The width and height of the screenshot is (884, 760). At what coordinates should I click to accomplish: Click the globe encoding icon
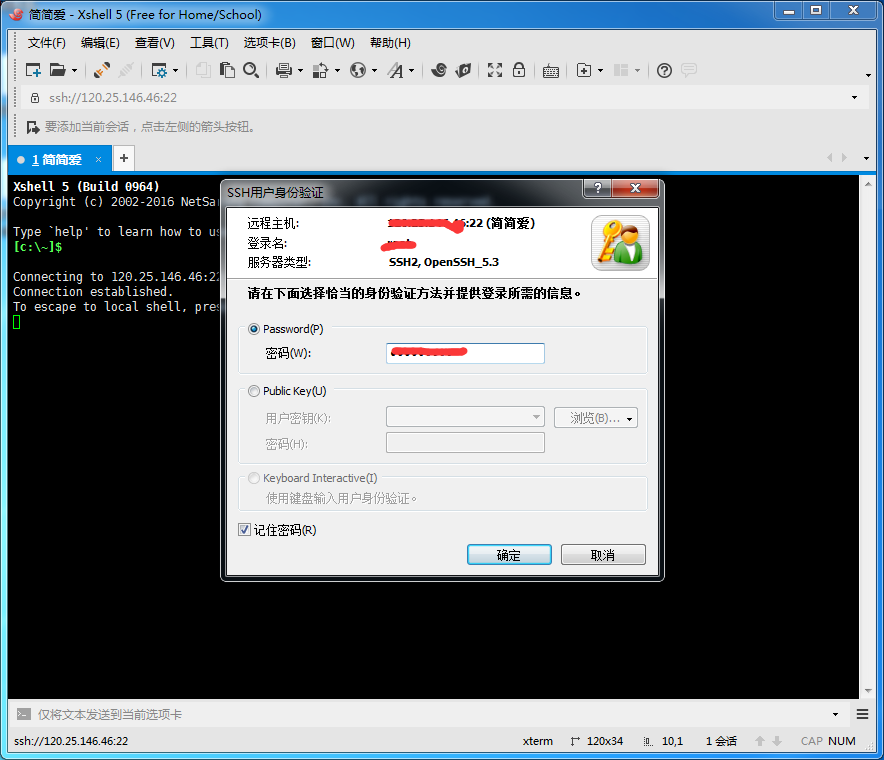pos(358,70)
